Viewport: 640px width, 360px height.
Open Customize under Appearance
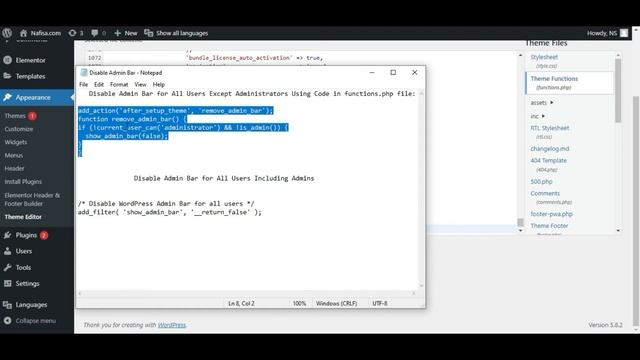pos(19,129)
